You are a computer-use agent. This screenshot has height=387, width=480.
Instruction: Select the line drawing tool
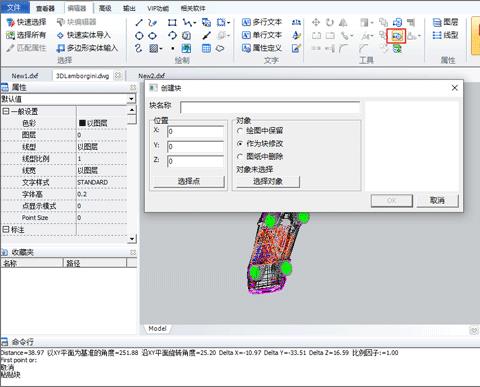(139, 23)
